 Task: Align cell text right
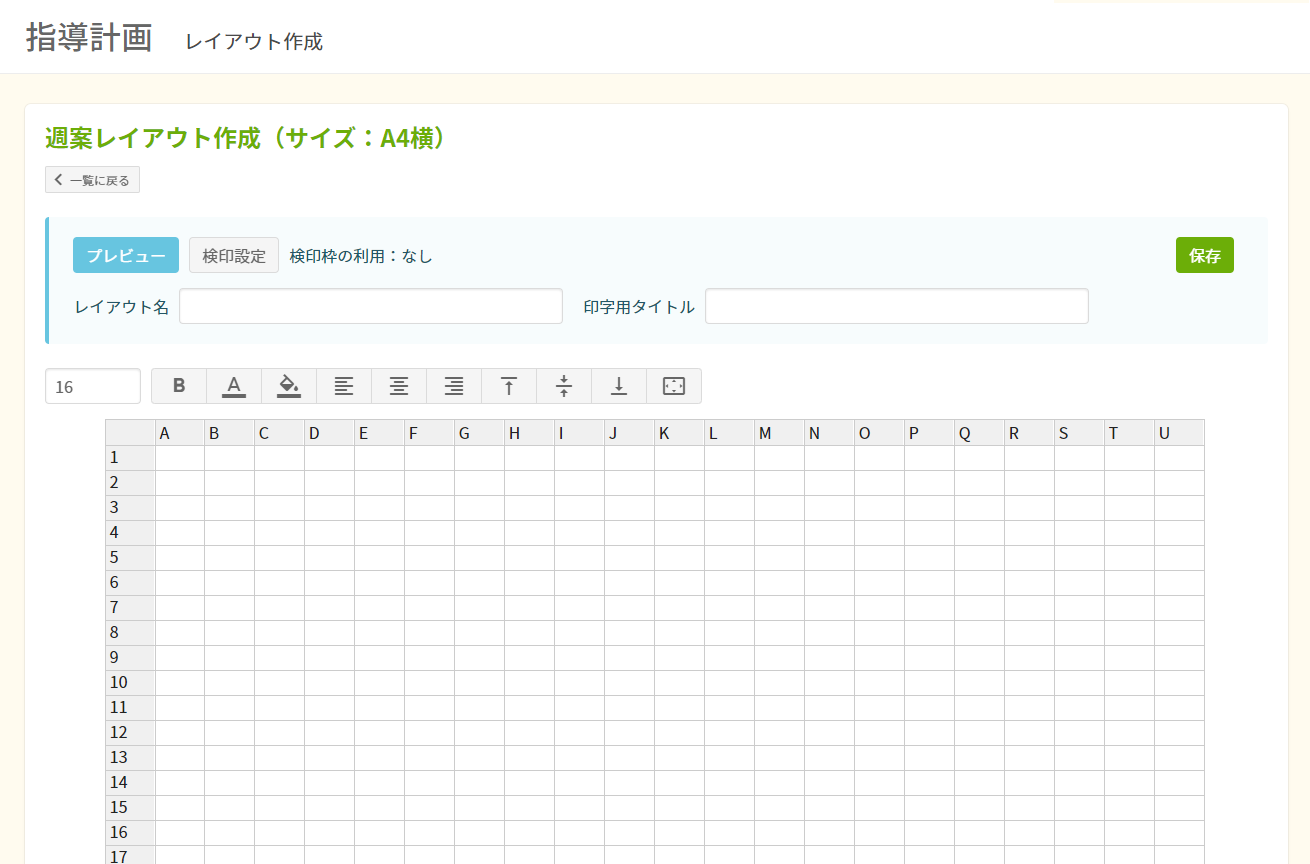pos(454,386)
